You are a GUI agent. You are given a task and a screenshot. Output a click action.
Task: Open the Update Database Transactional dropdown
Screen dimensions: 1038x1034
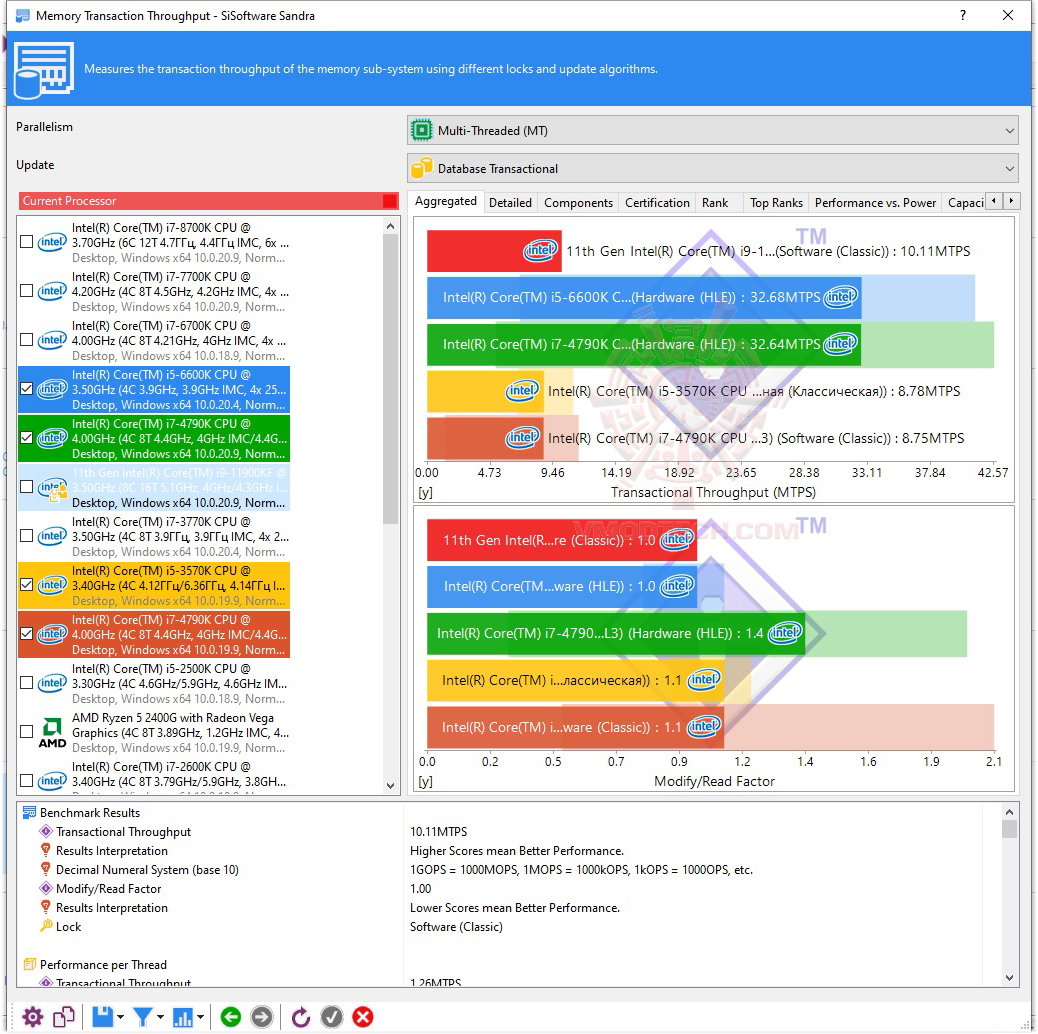[712, 168]
